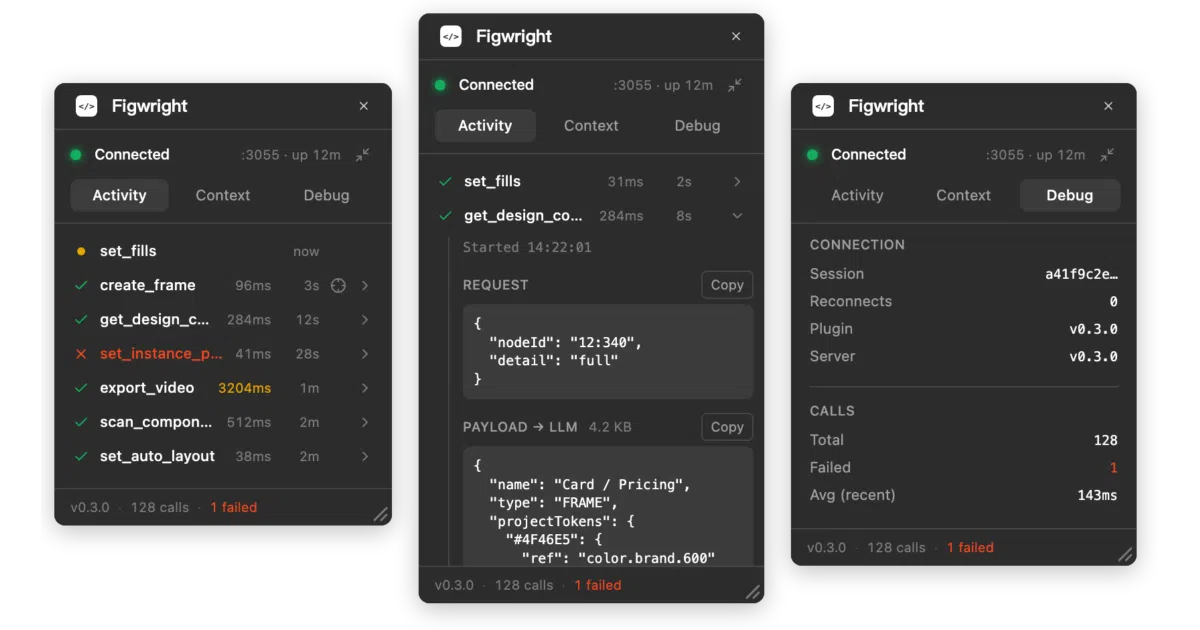
Task: Click the target locate icon on the create_frame row
Action: [x=338, y=285]
